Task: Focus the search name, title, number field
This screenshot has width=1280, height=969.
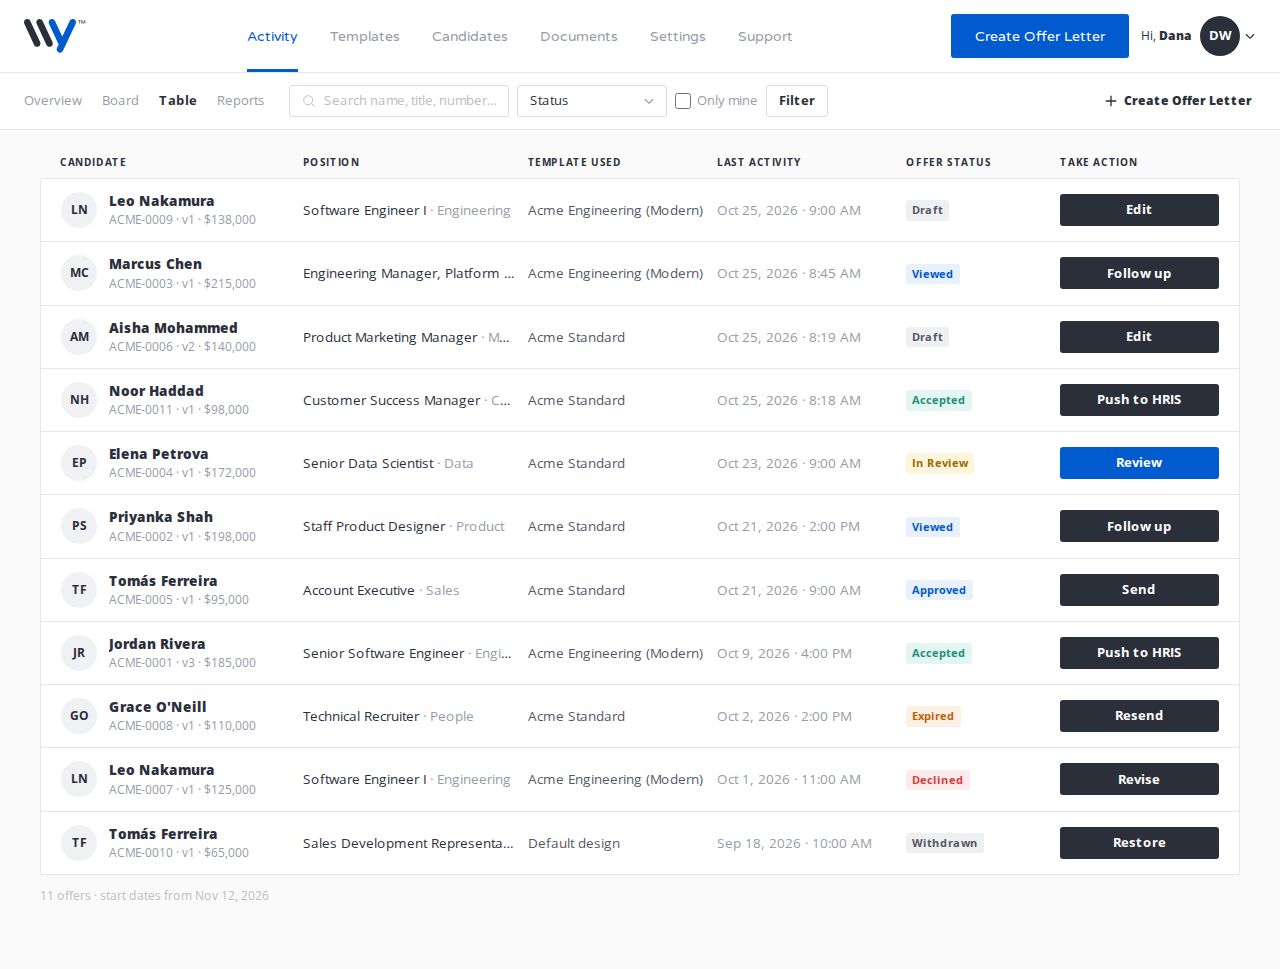Action: 399,101
